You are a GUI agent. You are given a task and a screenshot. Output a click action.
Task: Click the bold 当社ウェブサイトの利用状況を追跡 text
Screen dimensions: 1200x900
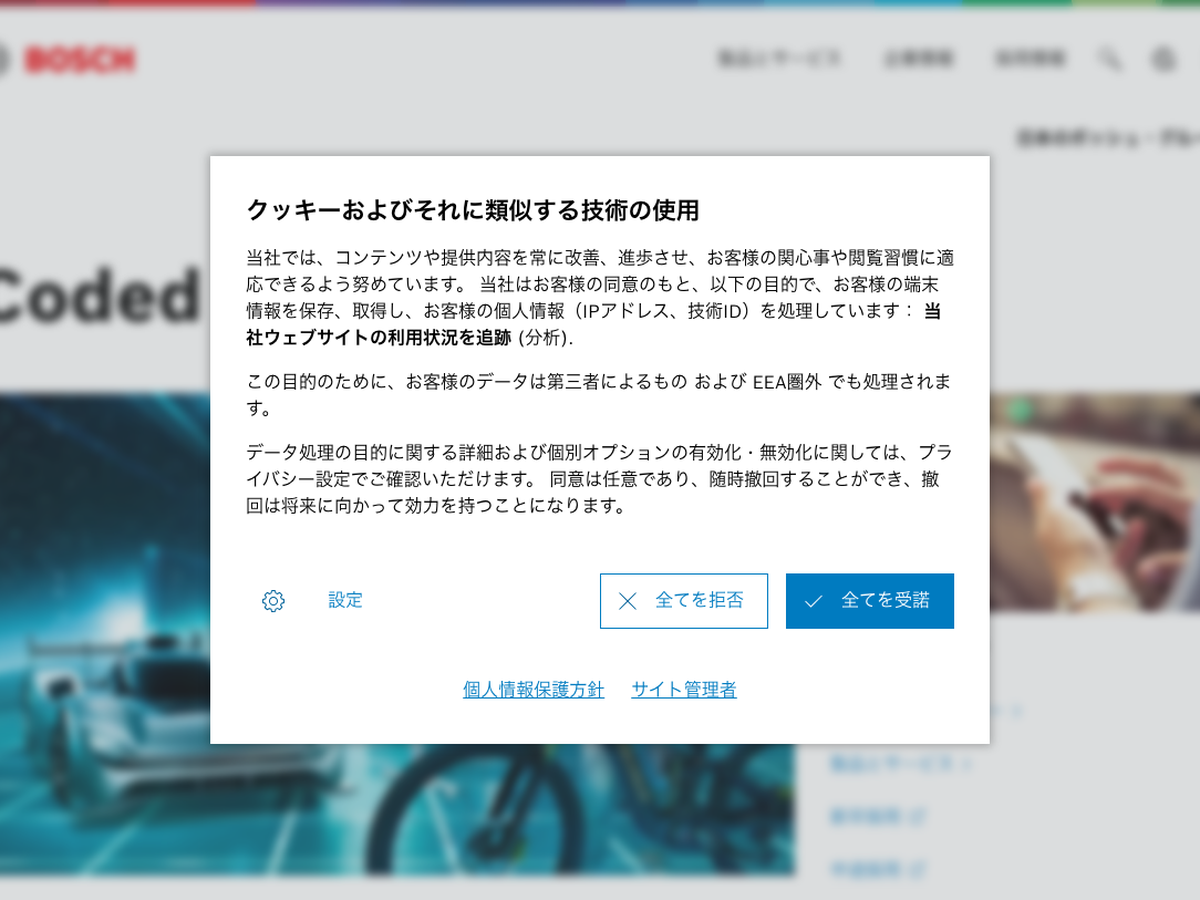point(380,338)
